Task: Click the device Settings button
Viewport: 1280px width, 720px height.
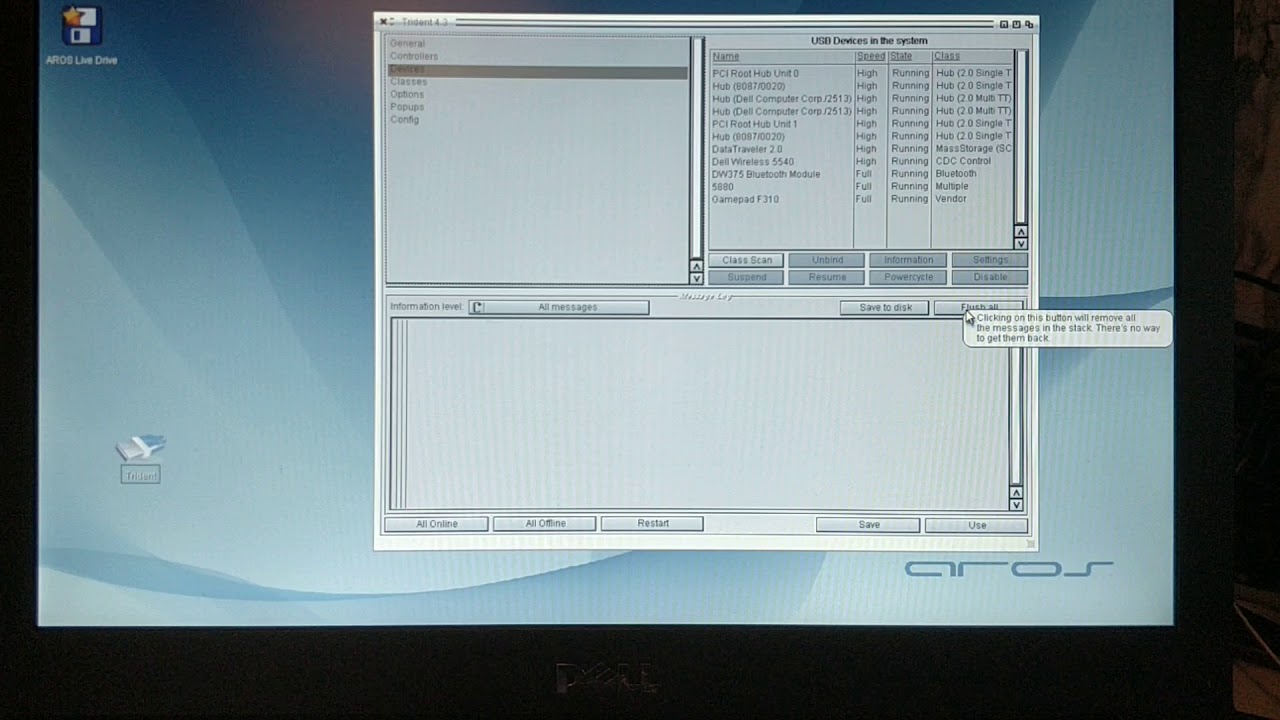Action: [989, 260]
